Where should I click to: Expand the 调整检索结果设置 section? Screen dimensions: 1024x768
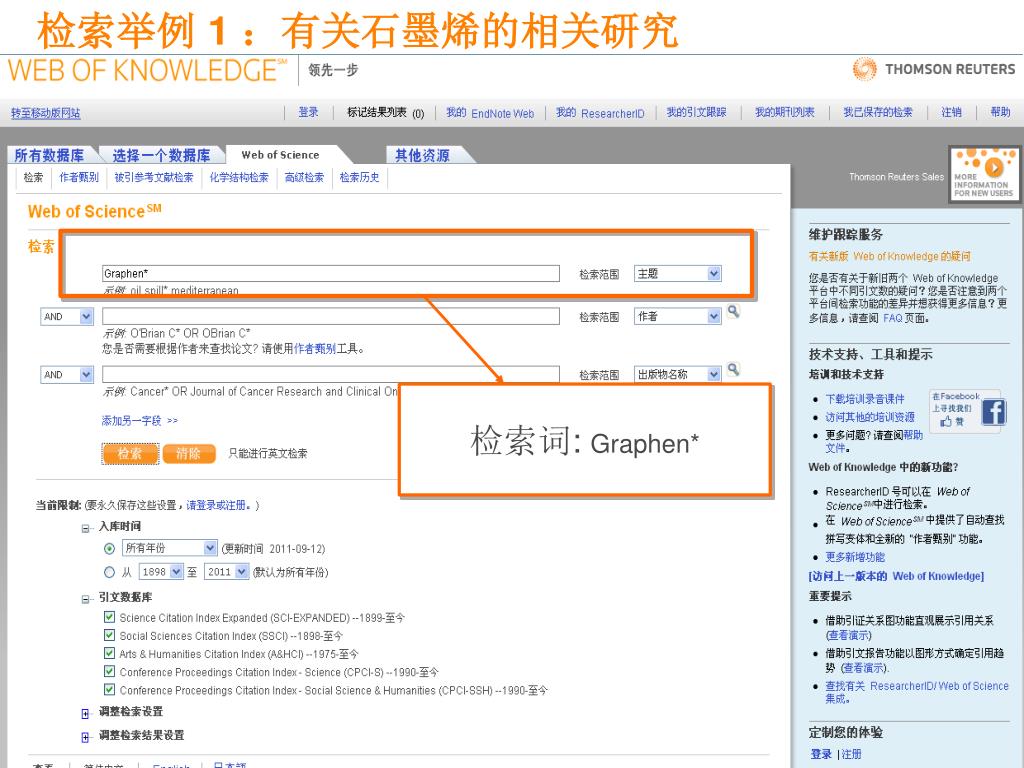click(x=86, y=737)
